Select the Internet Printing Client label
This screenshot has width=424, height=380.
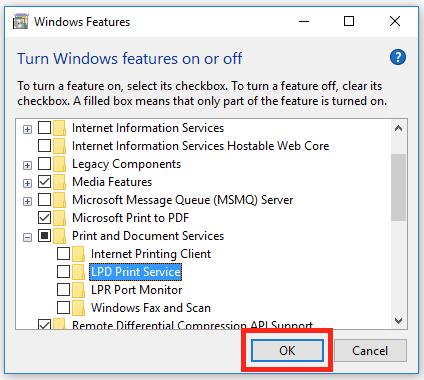click(151, 254)
